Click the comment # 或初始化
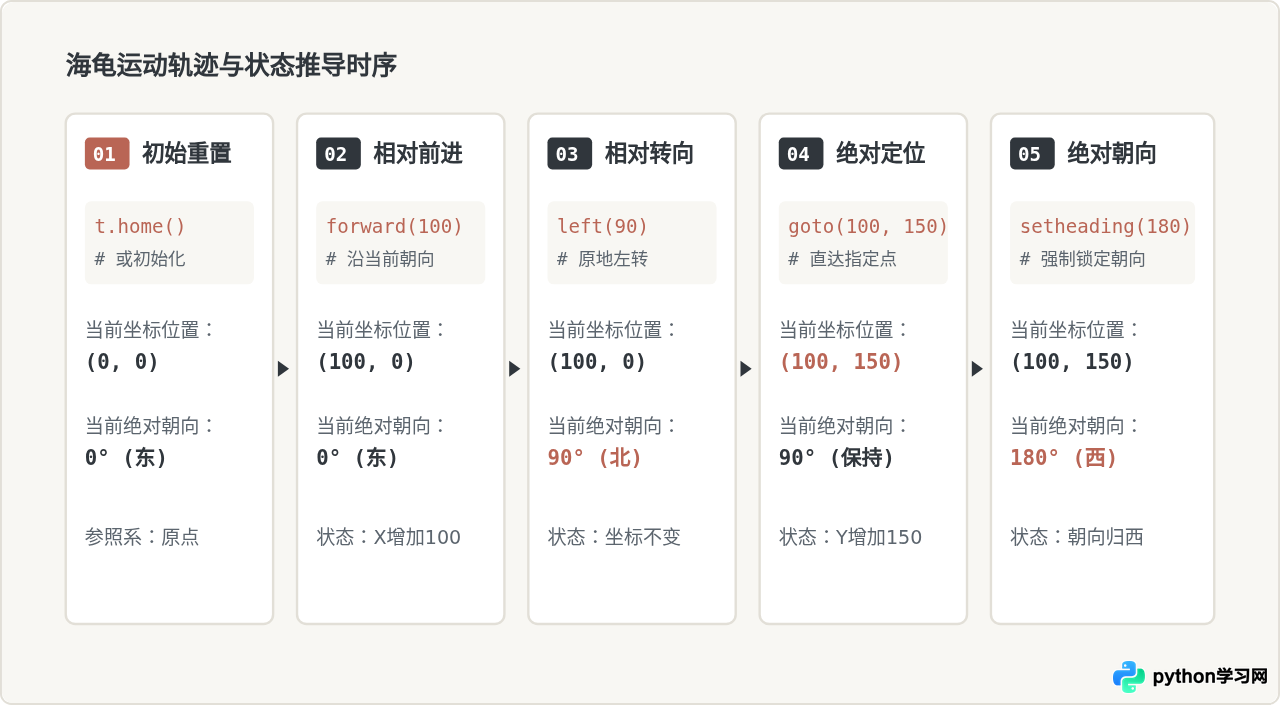1280x706 pixels. coord(140,259)
